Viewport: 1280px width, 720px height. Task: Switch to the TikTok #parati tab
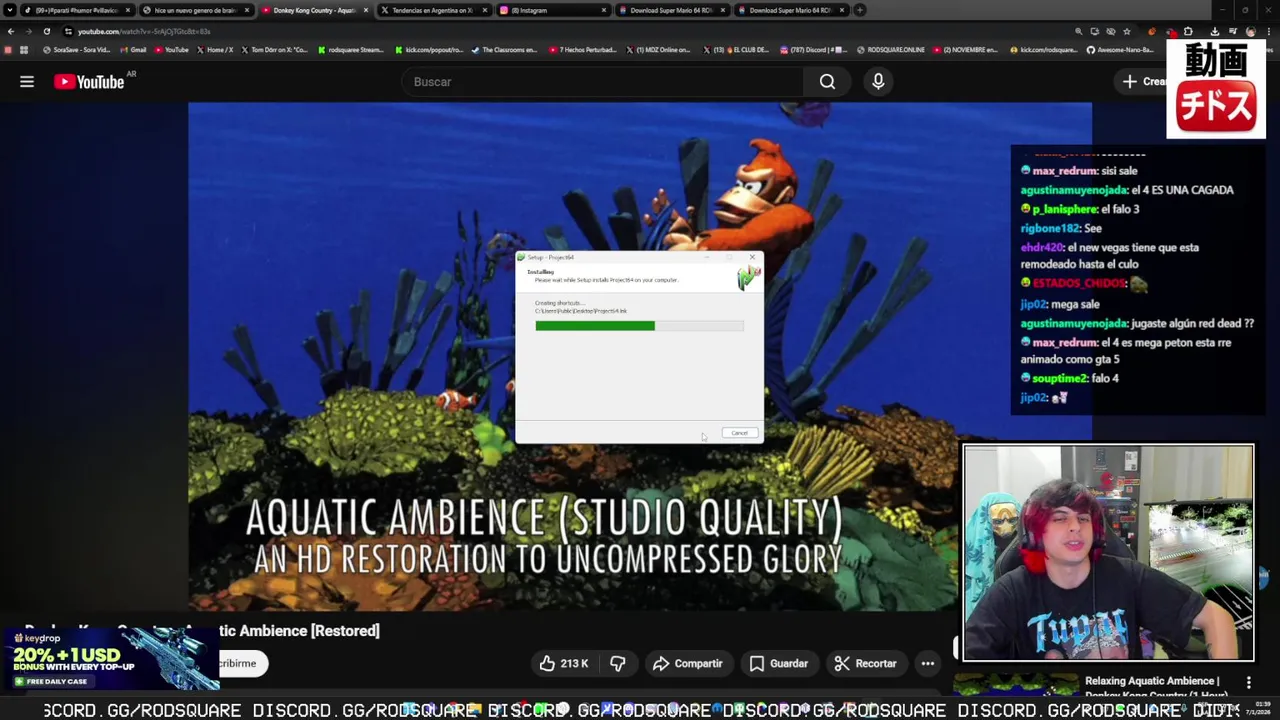pyautogui.click(x=77, y=10)
